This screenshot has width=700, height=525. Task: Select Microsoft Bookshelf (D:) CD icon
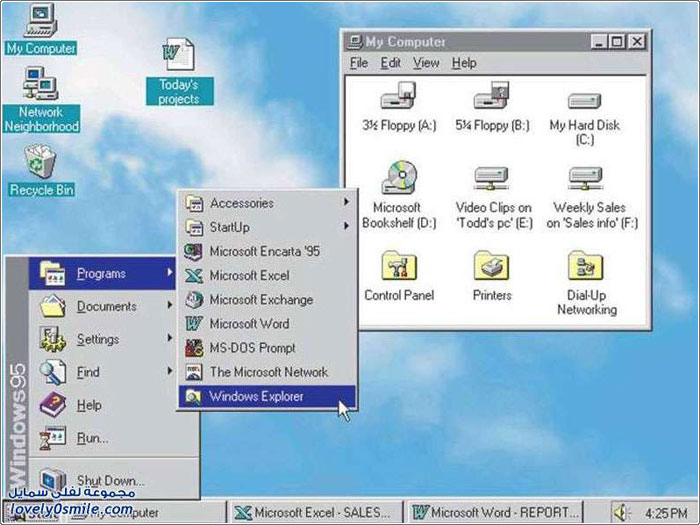click(x=398, y=177)
